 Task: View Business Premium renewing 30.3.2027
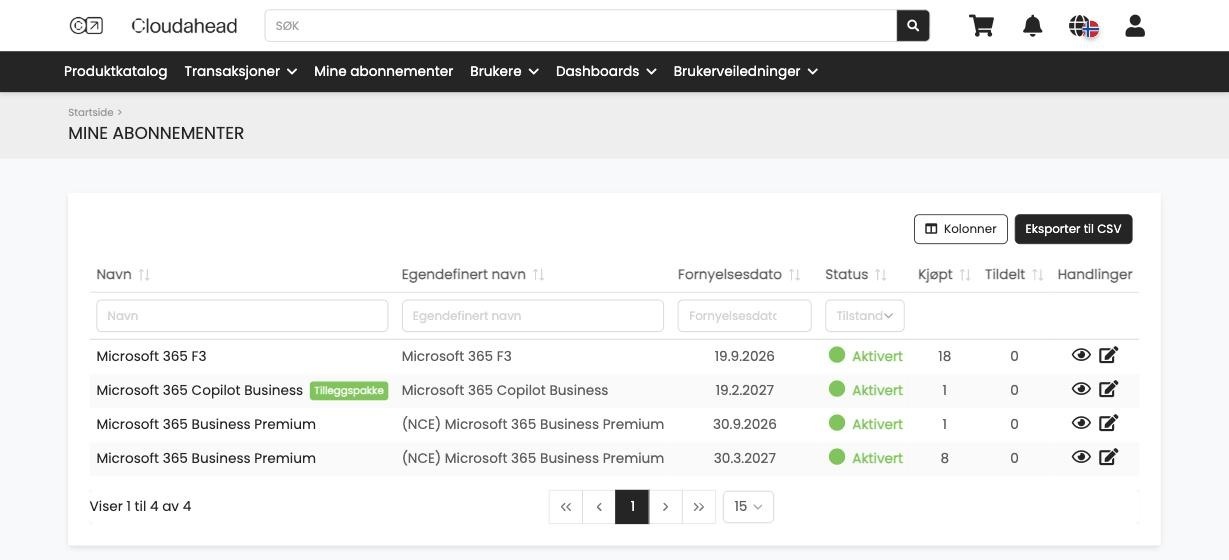1081,457
